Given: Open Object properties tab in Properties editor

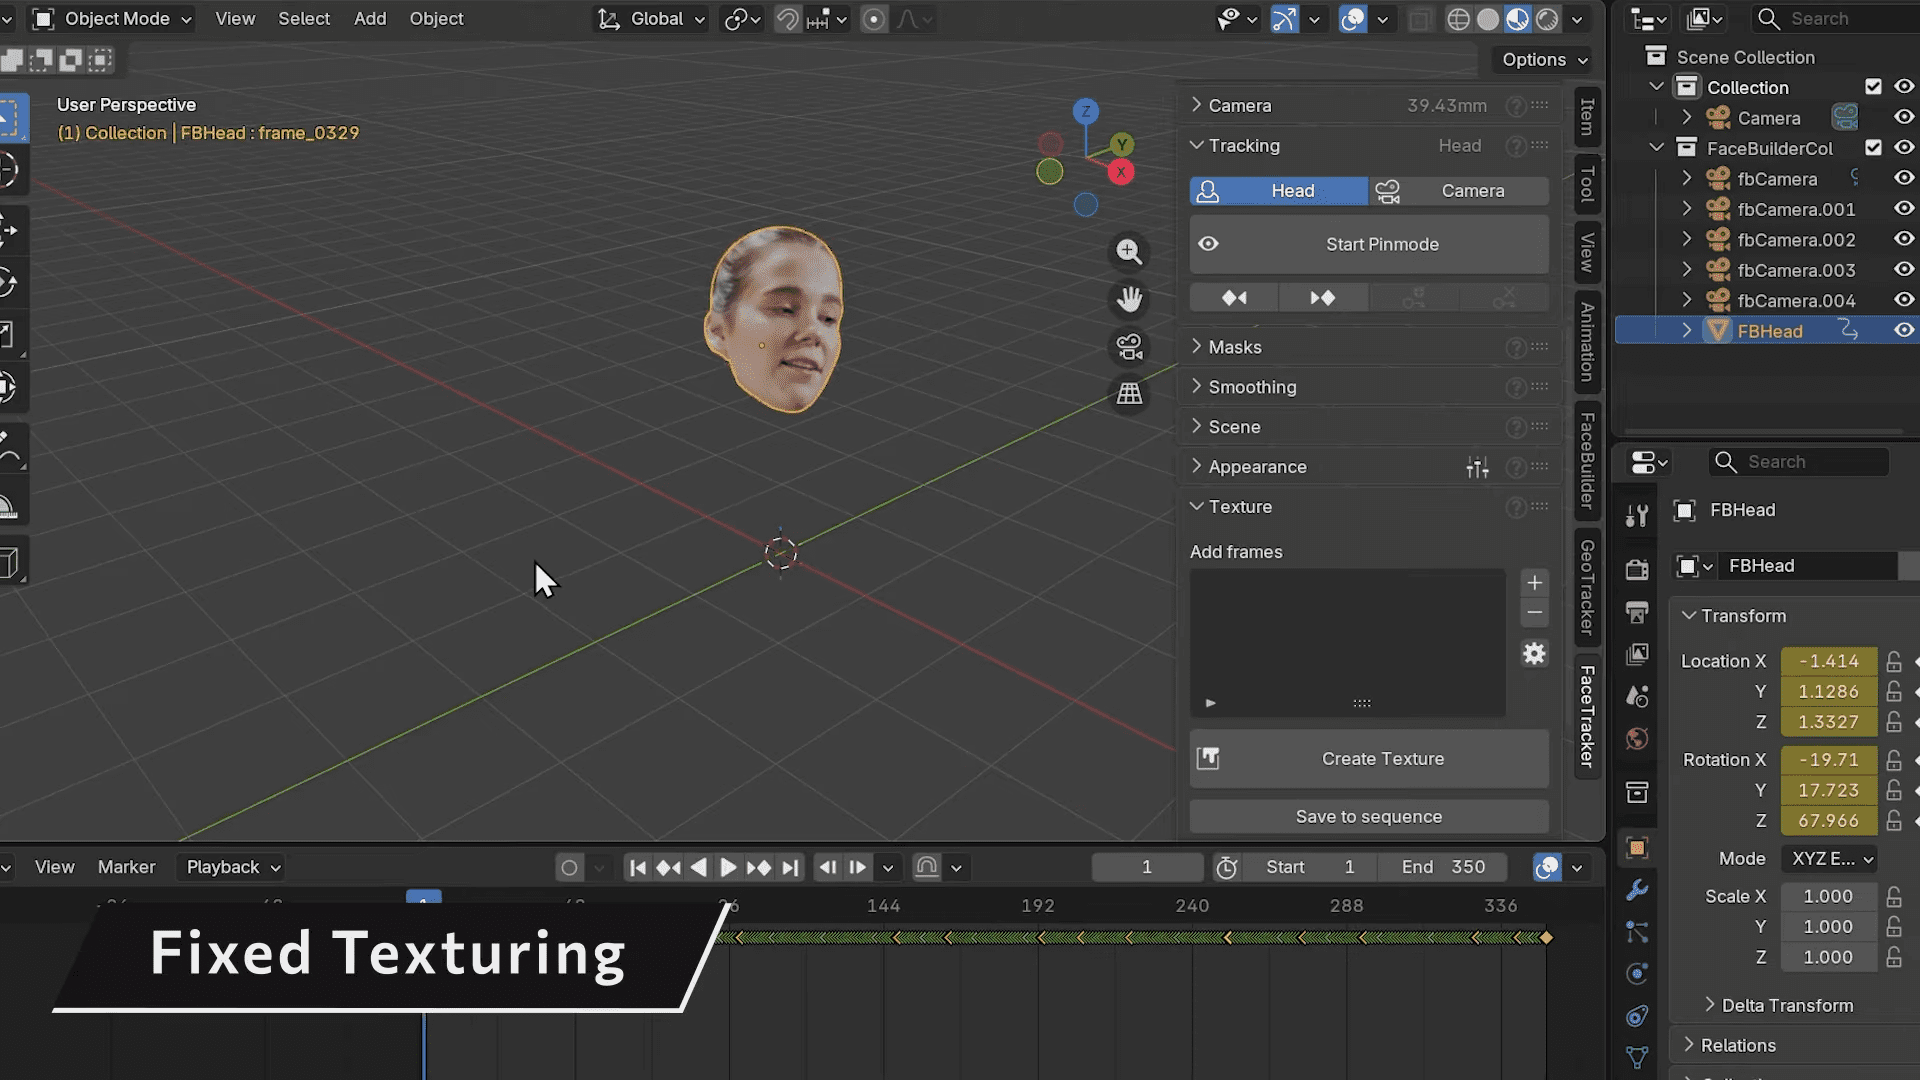Looking at the screenshot, I should pyautogui.click(x=1637, y=847).
